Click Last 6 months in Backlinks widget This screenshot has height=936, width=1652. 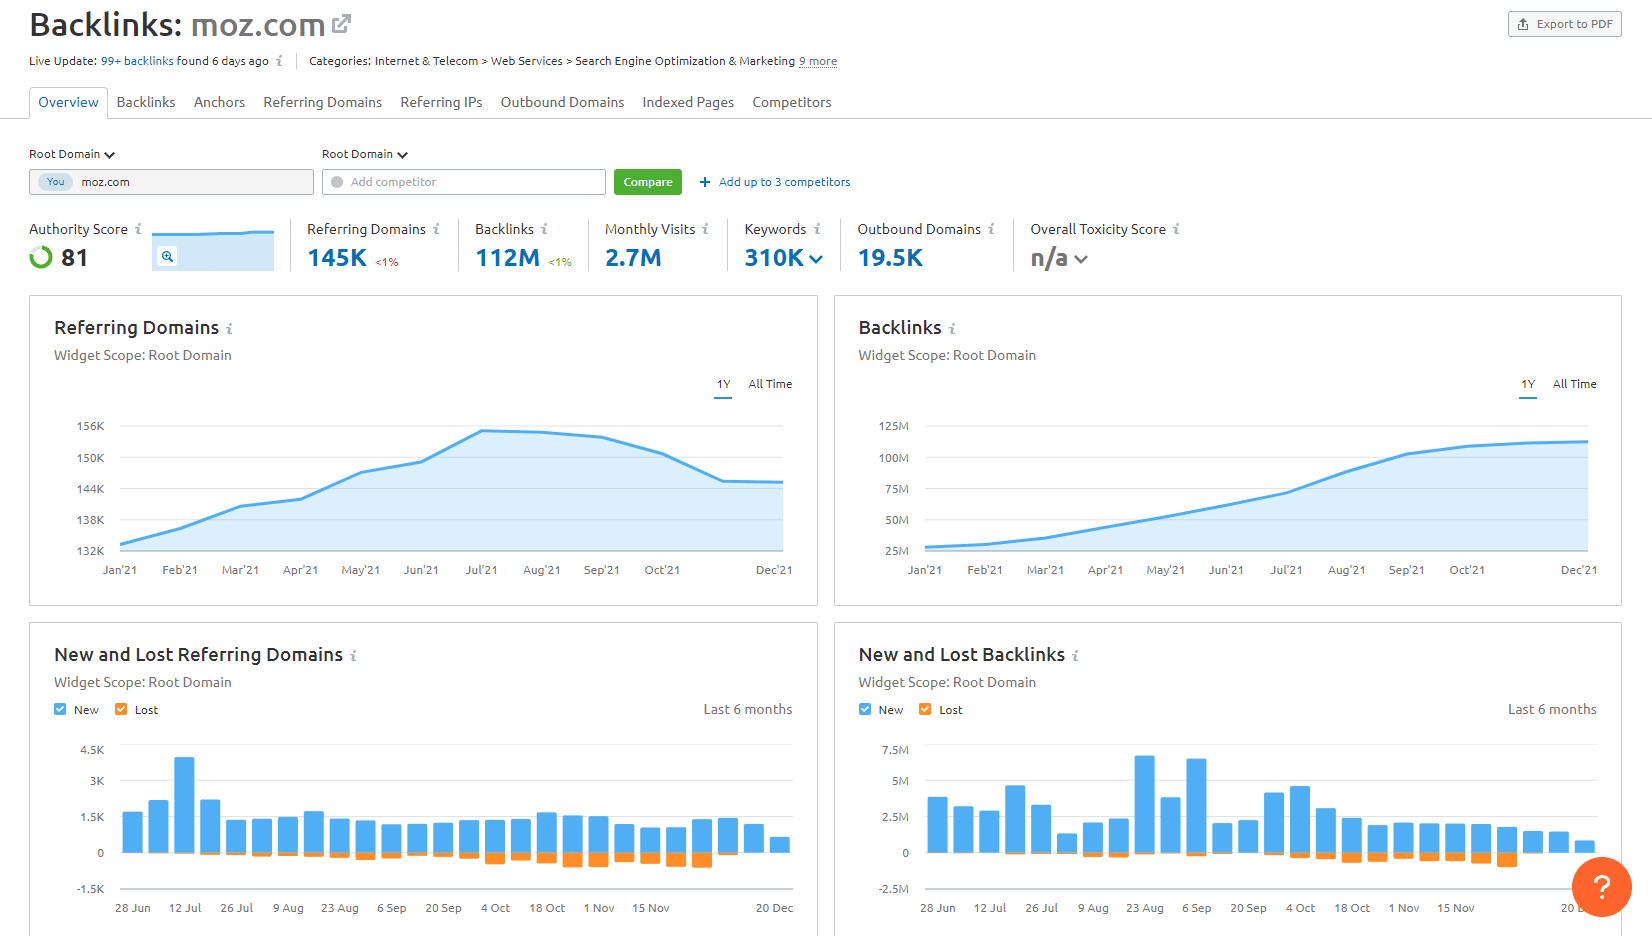click(x=1552, y=709)
